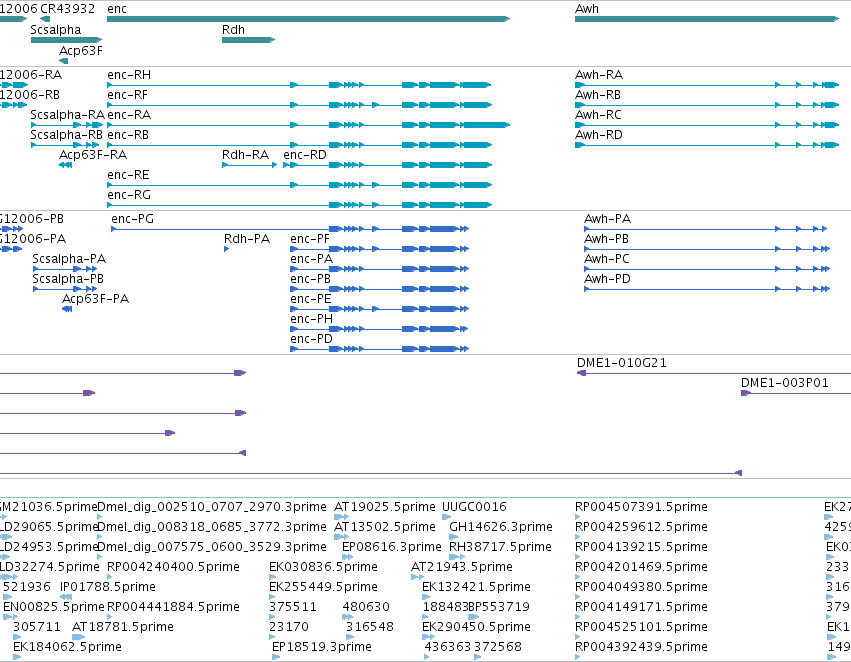
Task: Select protein Awh-PA
Action: (706, 229)
